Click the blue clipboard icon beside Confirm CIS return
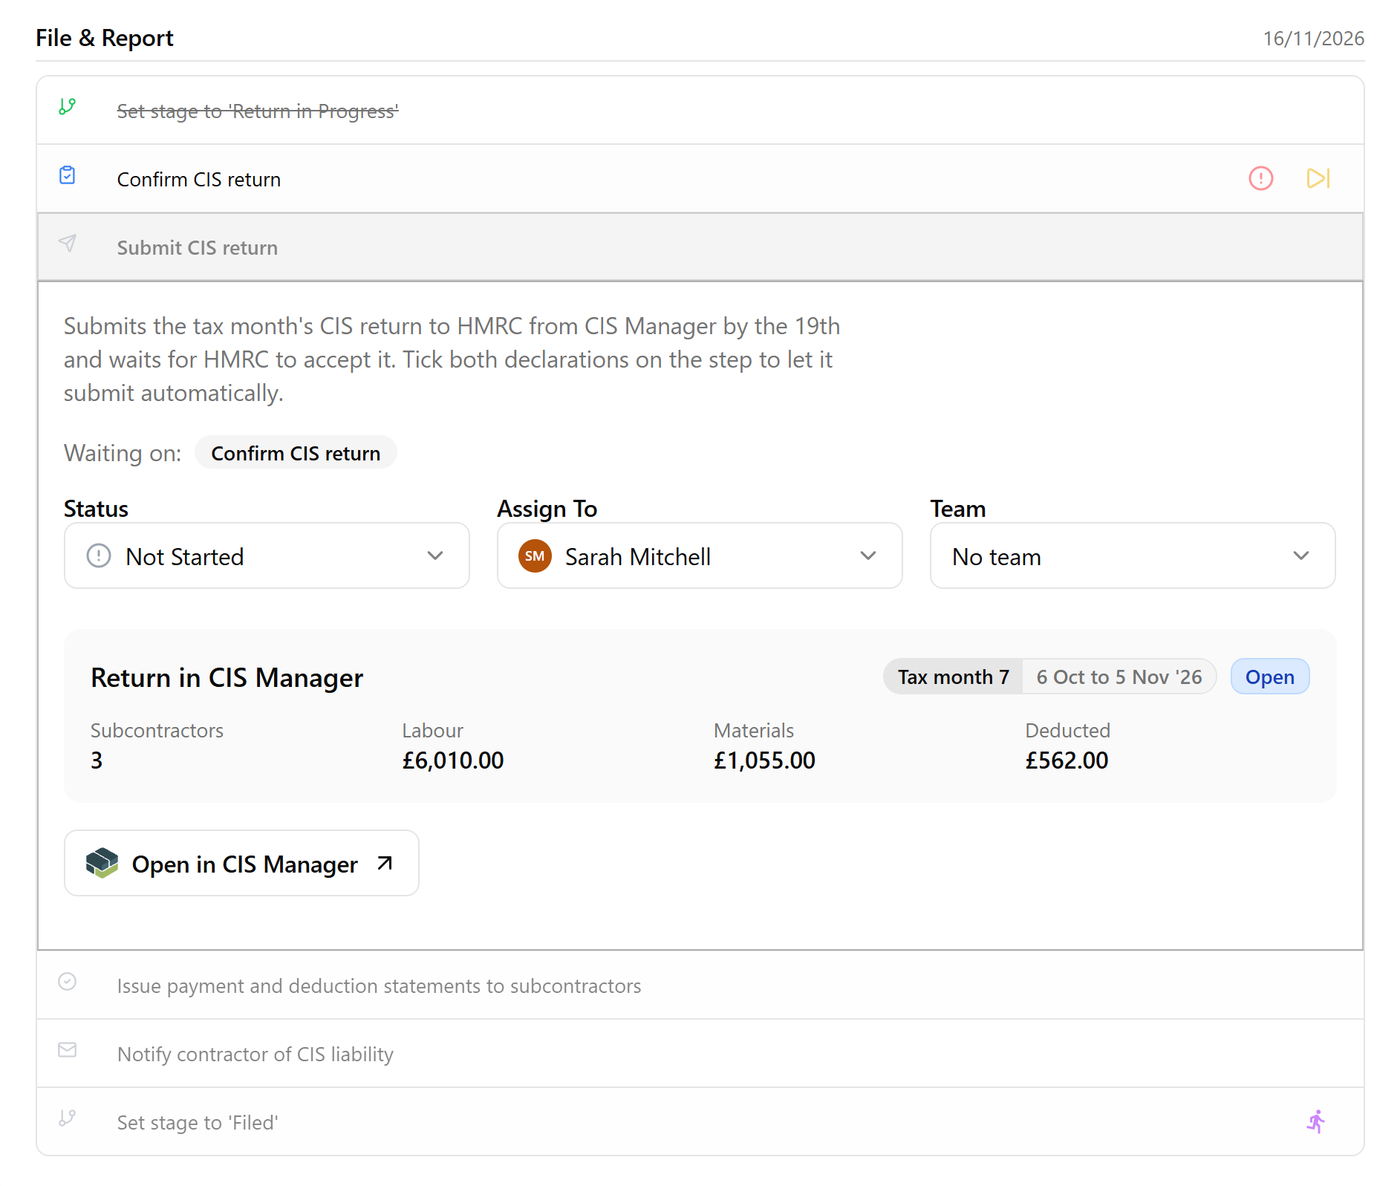Image resolution: width=1400 pixels, height=1186 pixels. point(67,175)
